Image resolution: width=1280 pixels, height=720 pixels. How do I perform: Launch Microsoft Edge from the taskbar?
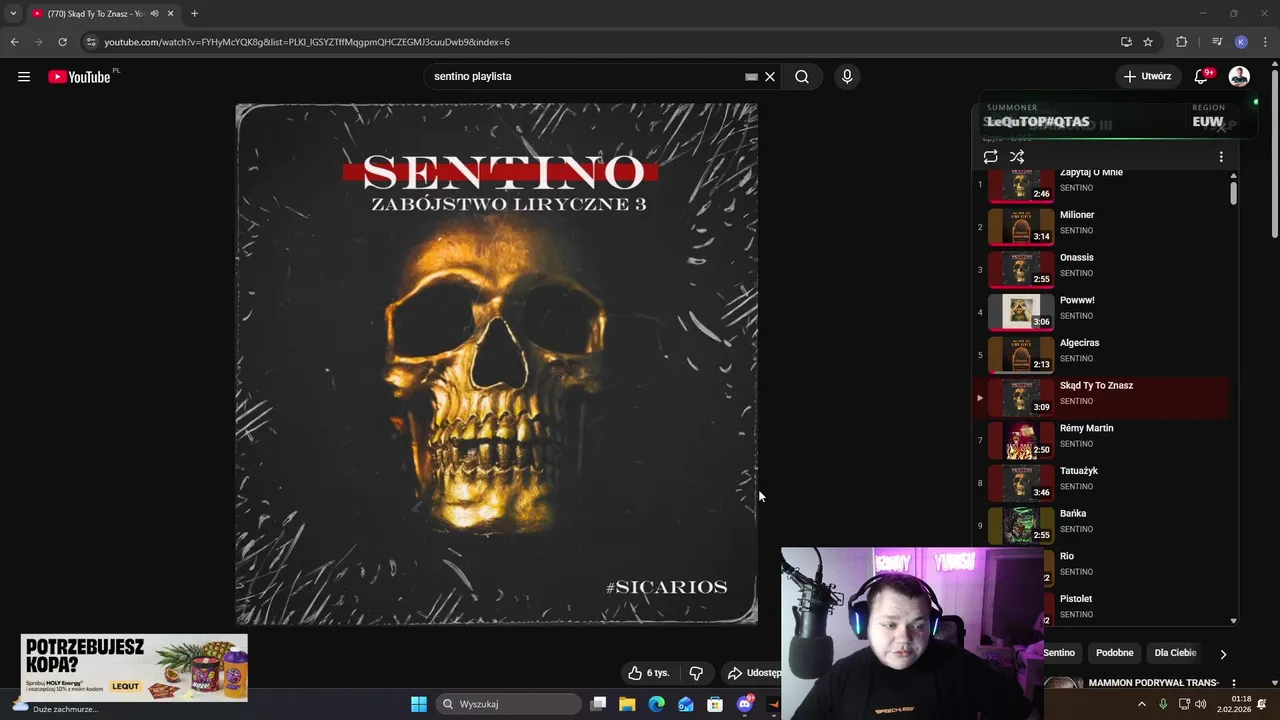(656, 704)
